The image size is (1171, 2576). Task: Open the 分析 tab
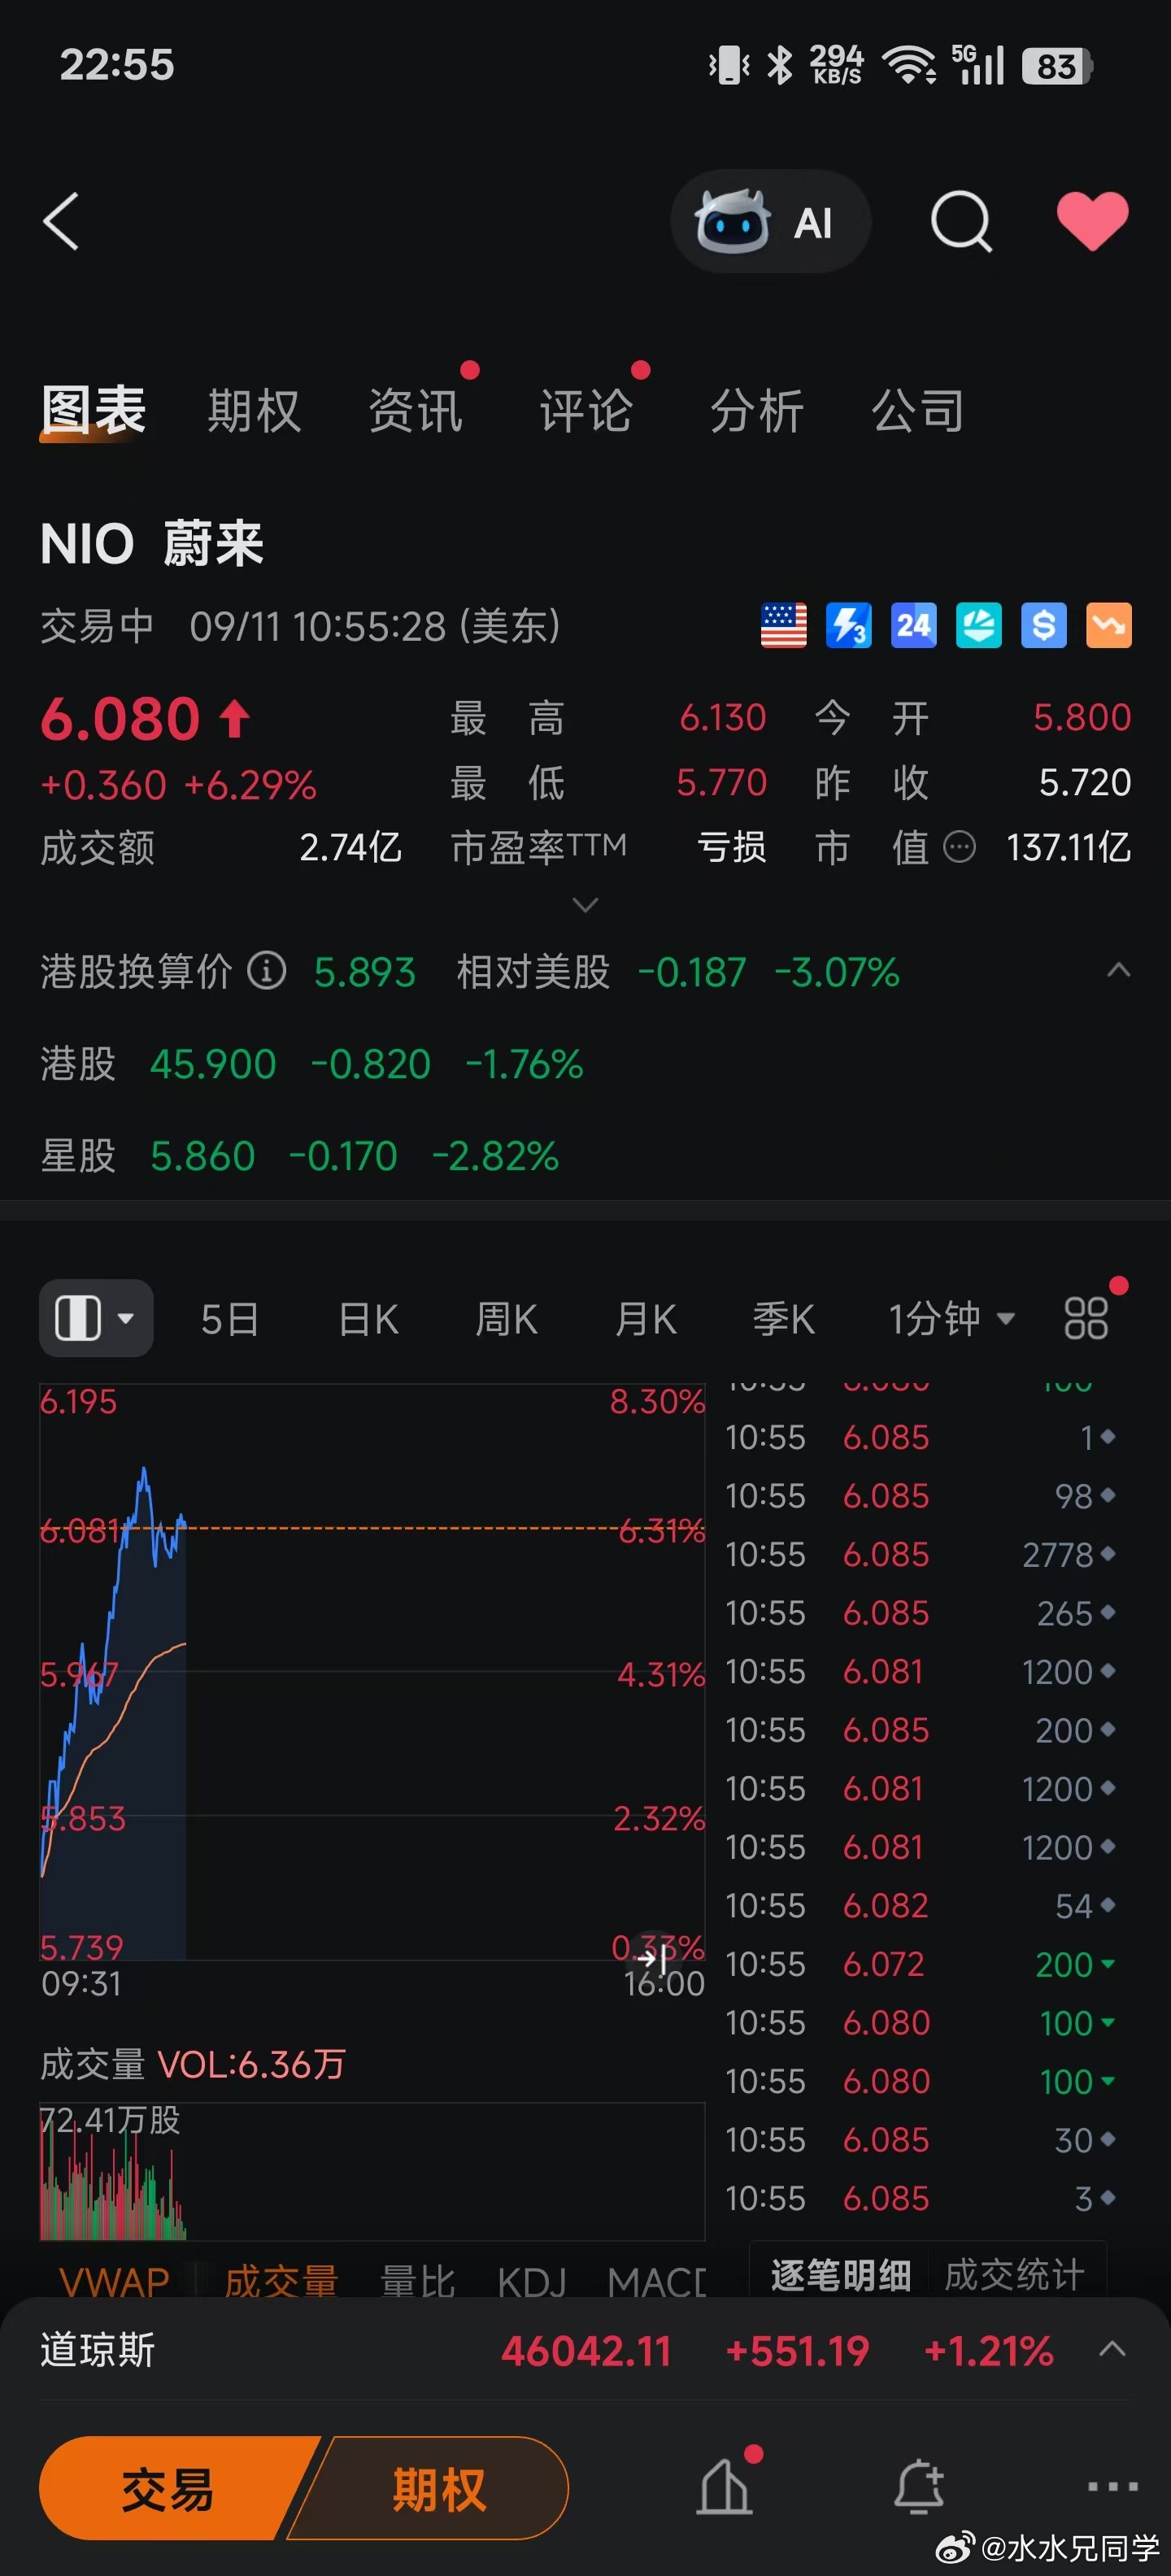click(x=757, y=411)
